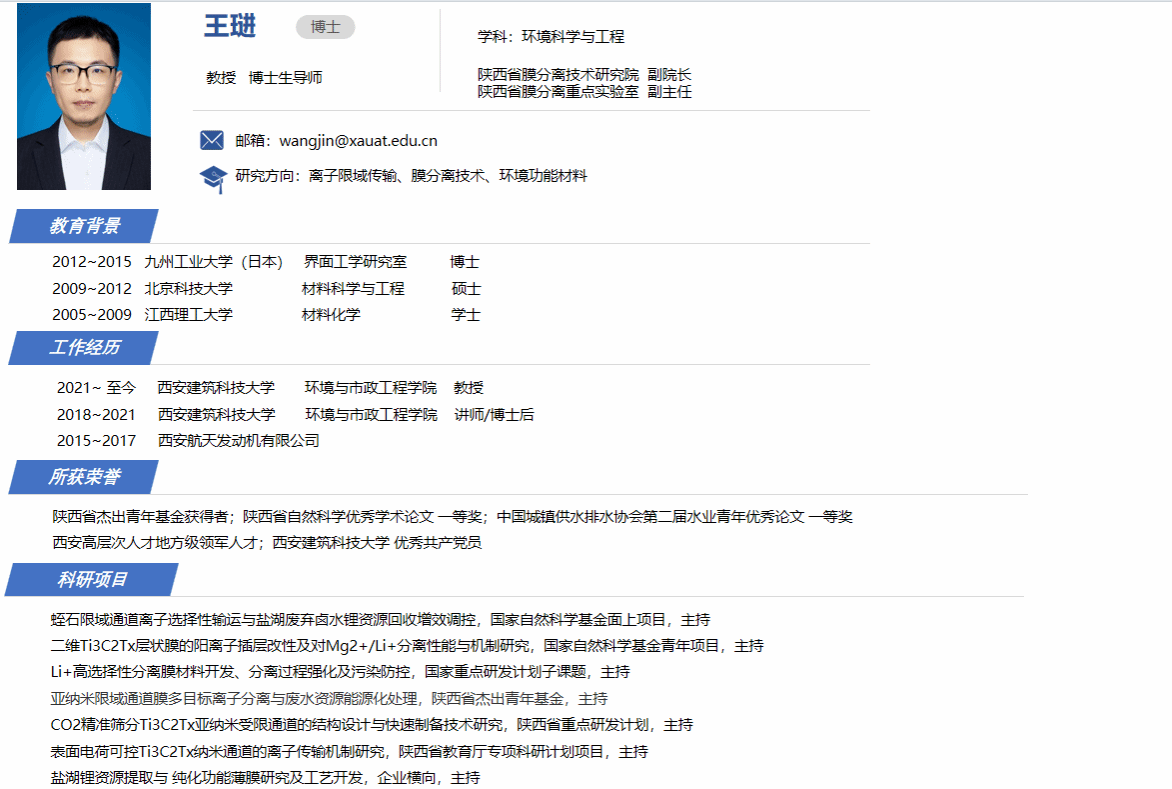Click the 江西理工大学 education entry
The image size is (1172, 789).
tap(188, 315)
